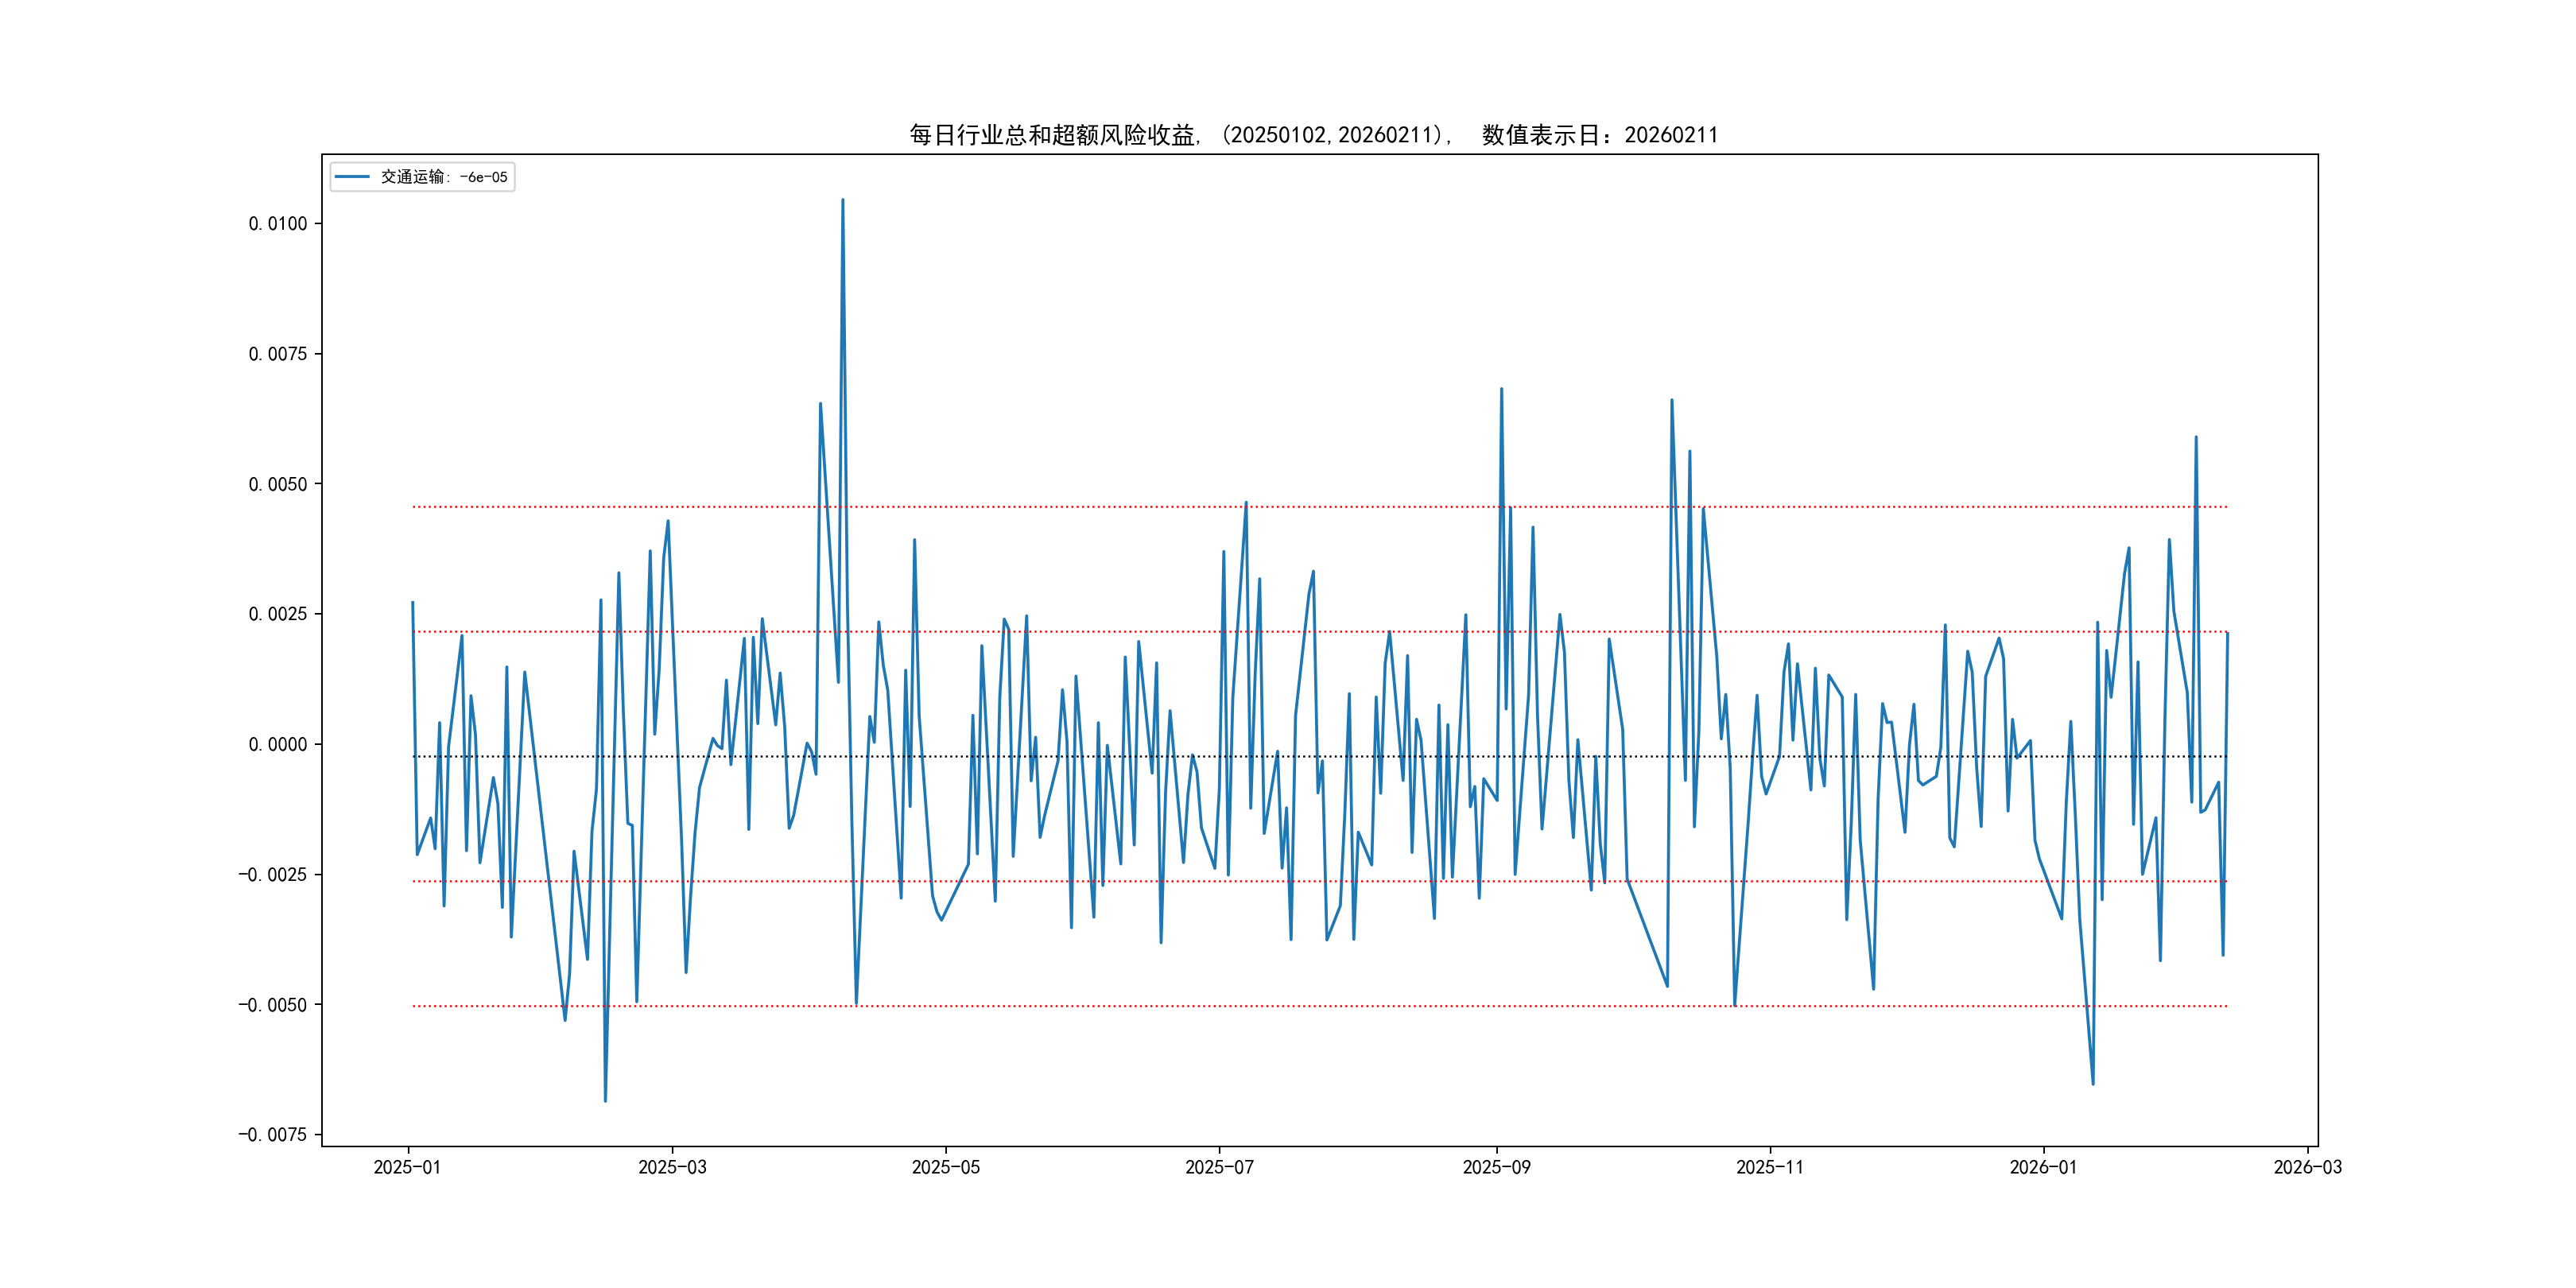Click the 2025-03 x-axis tick label
Image resolution: width=2576 pixels, height=1288 pixels.
(672, 1167)
